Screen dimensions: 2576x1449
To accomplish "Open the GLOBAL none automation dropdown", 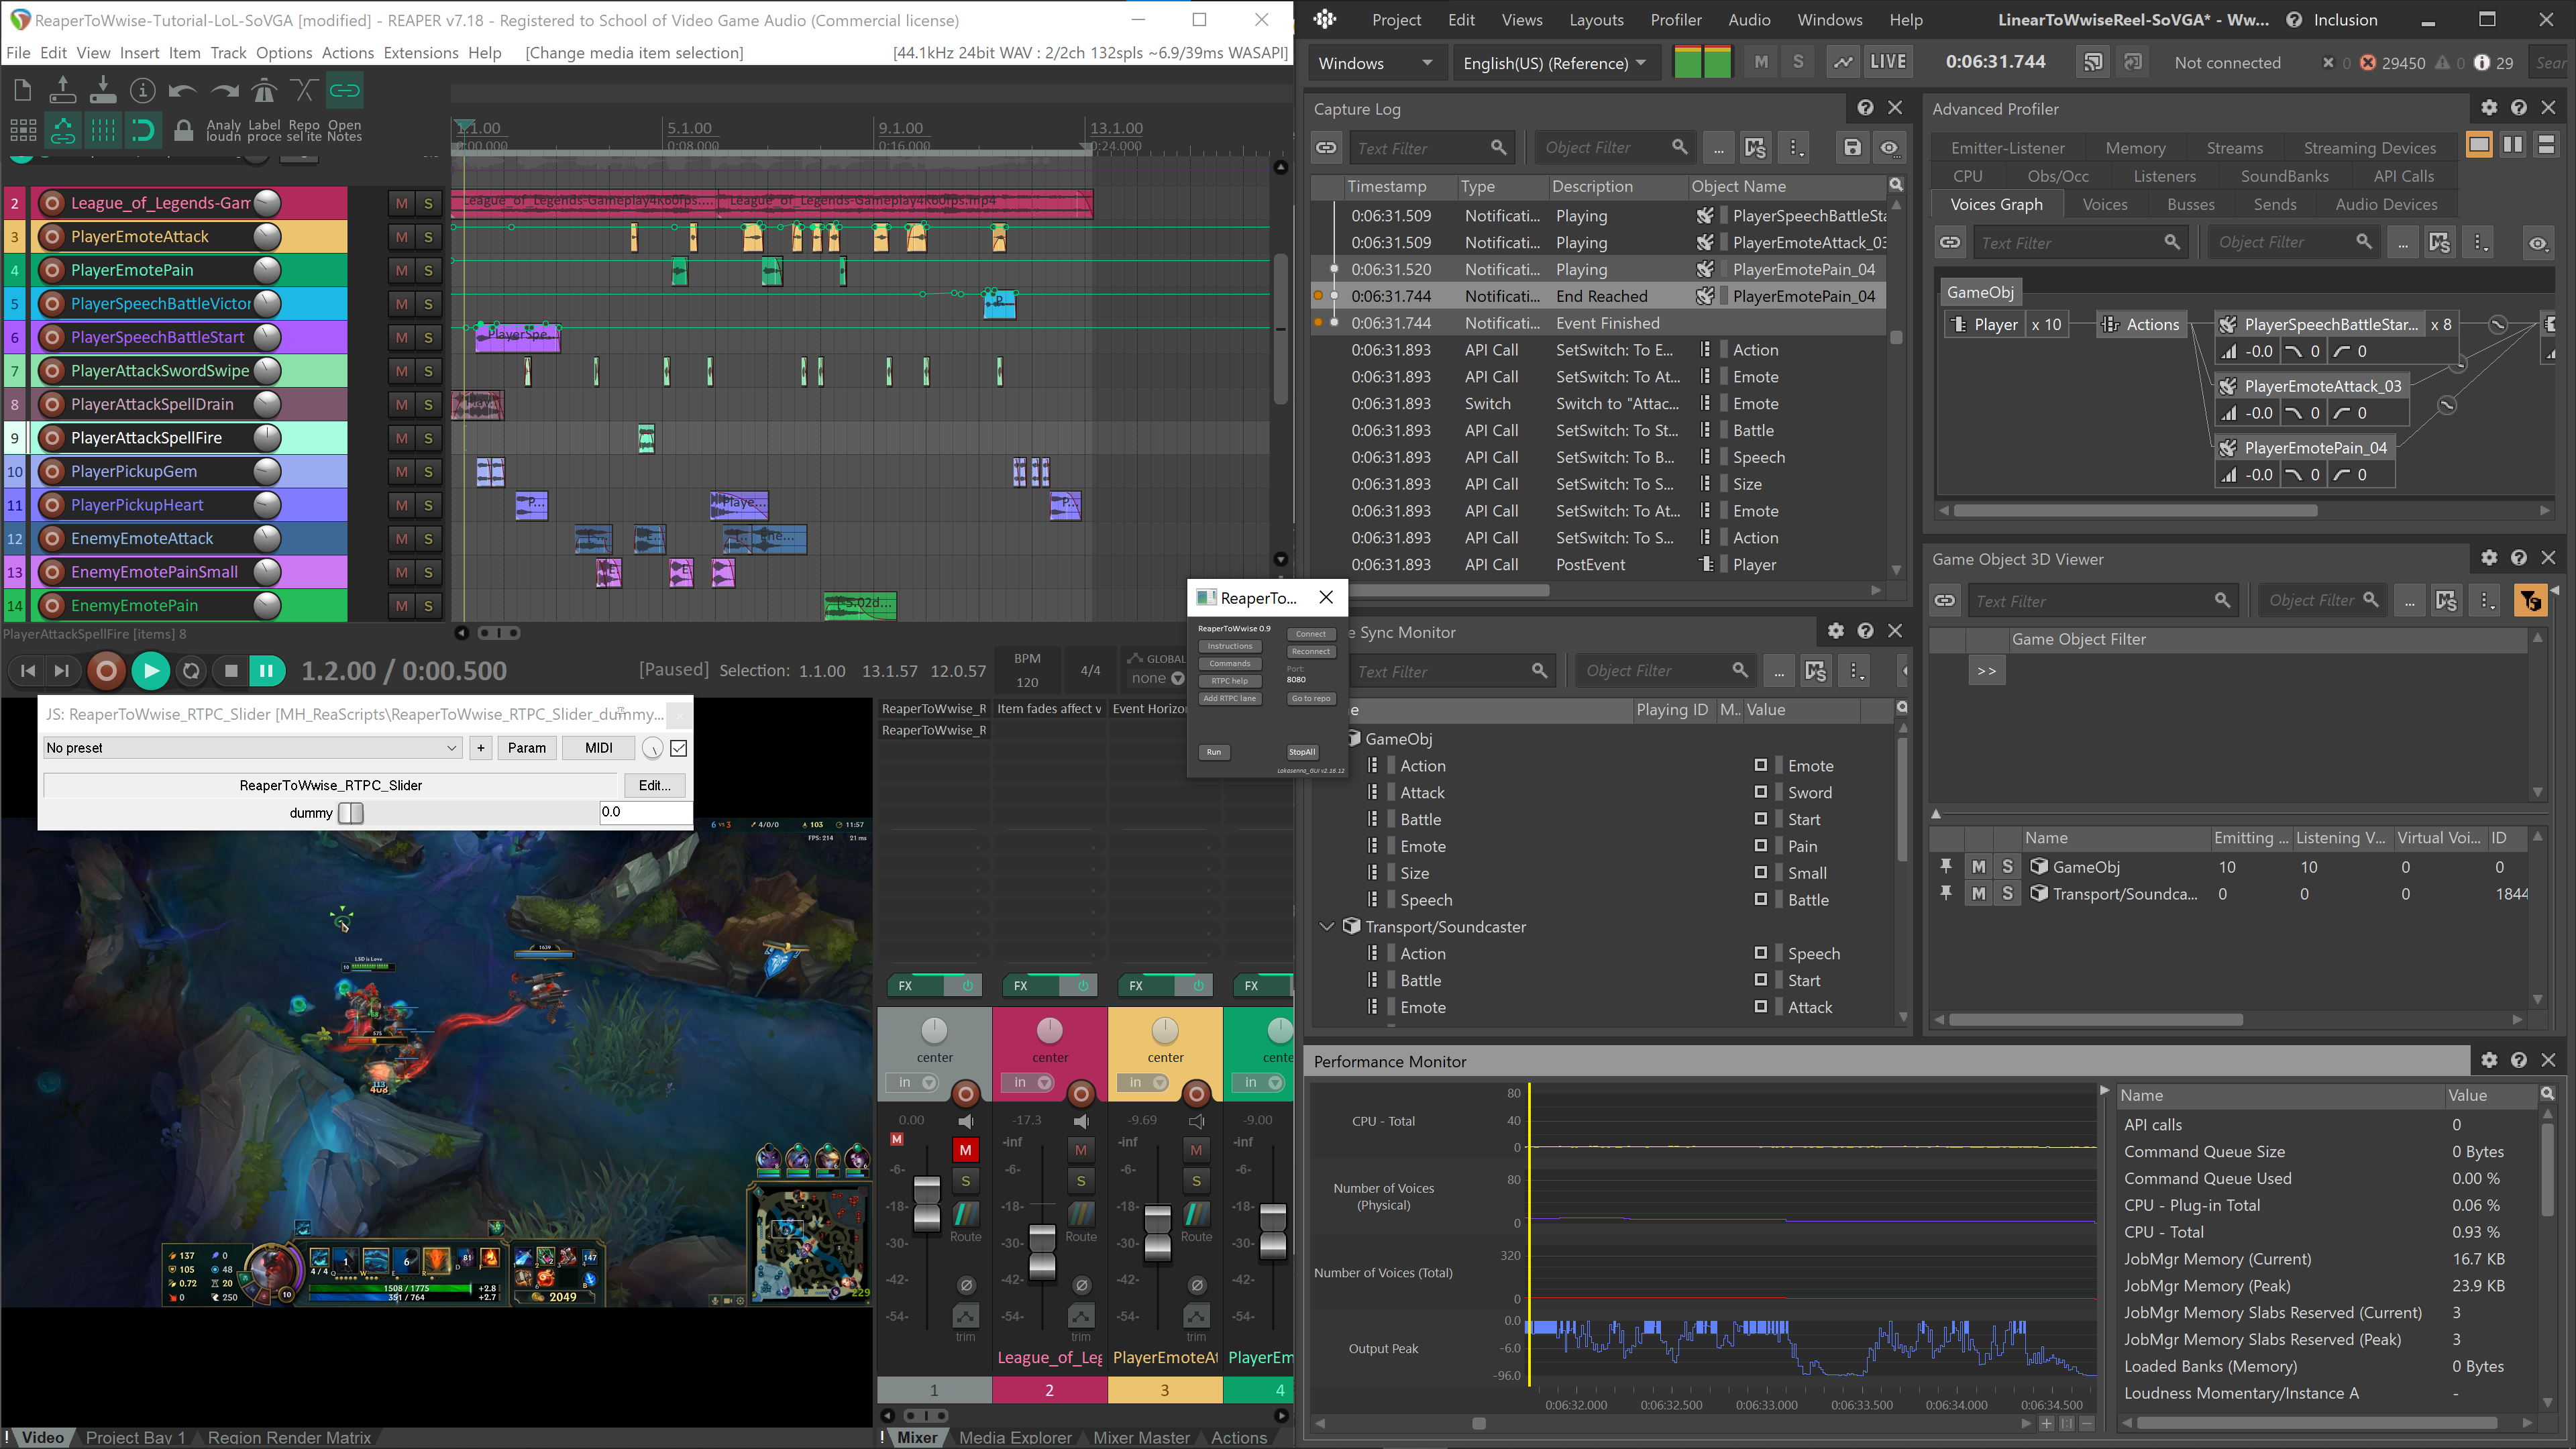I will click(x=1157, y=679).
